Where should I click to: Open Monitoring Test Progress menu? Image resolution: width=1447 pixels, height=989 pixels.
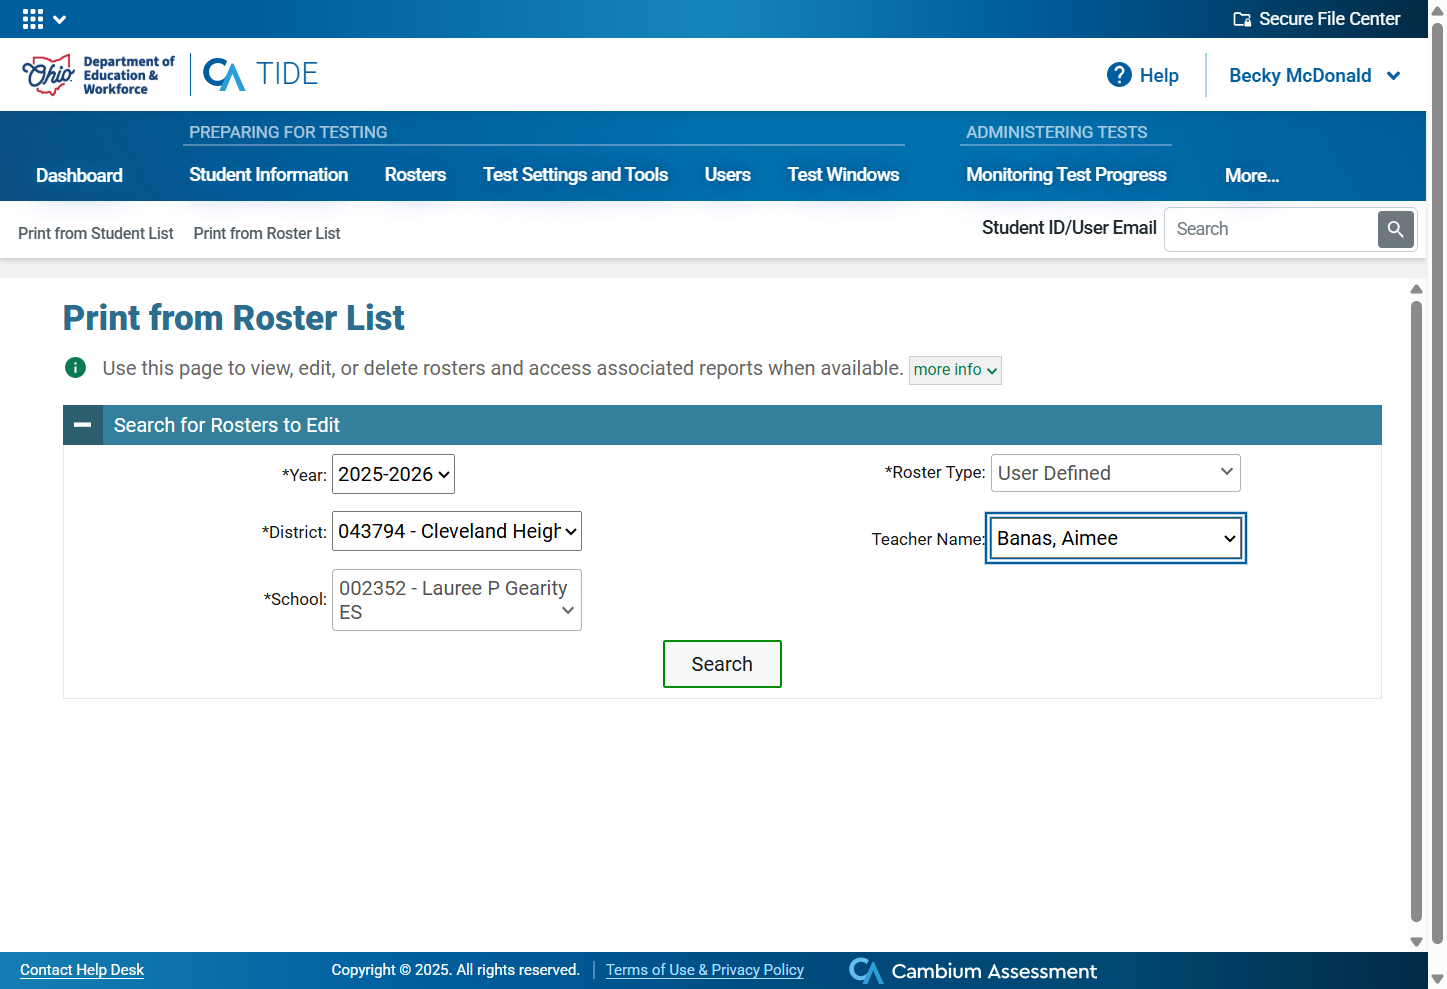pyautogui.click(x=1066, y=175)
